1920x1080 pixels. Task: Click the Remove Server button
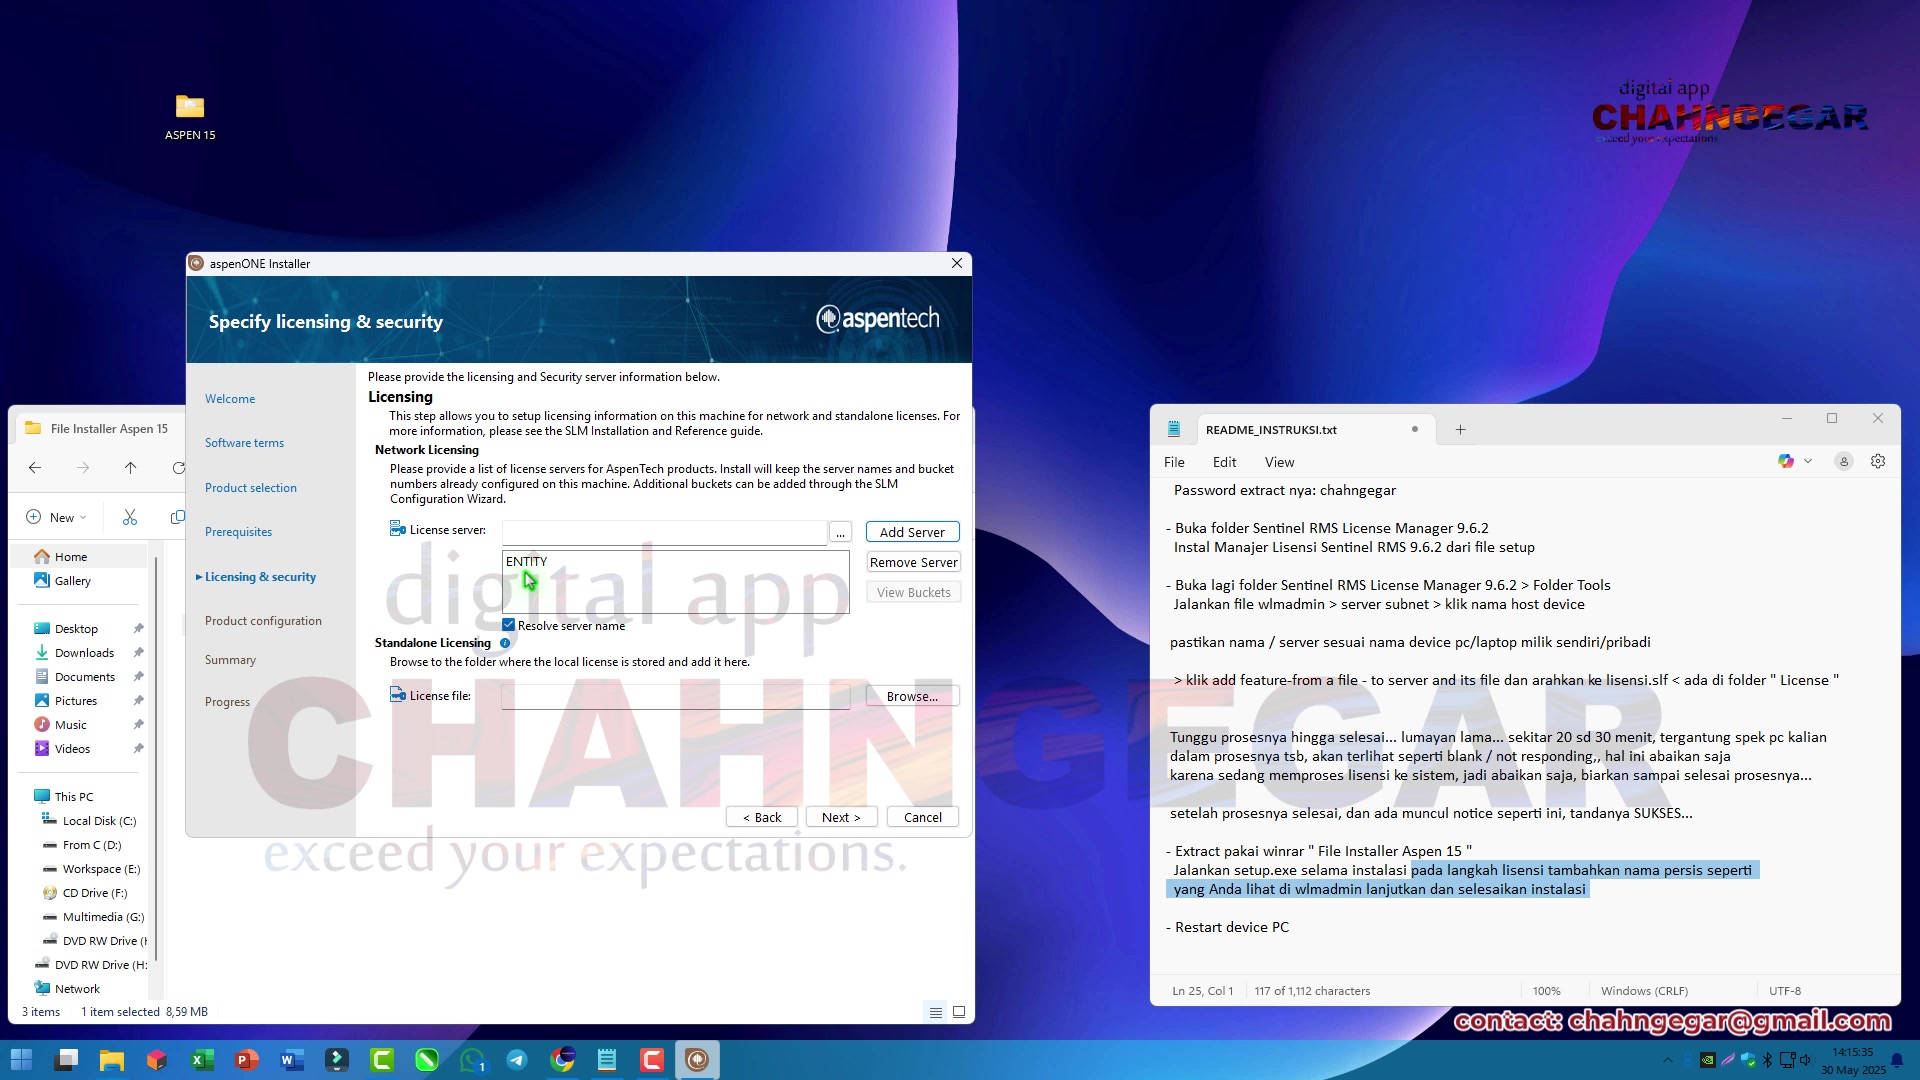tap(913, 562)
